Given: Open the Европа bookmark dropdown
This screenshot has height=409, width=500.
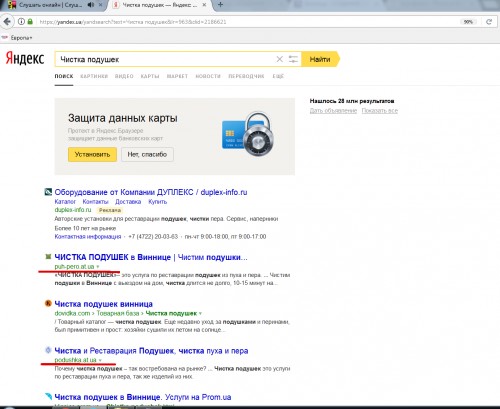Looking at the screenshot, I should [x=17, y=38].
